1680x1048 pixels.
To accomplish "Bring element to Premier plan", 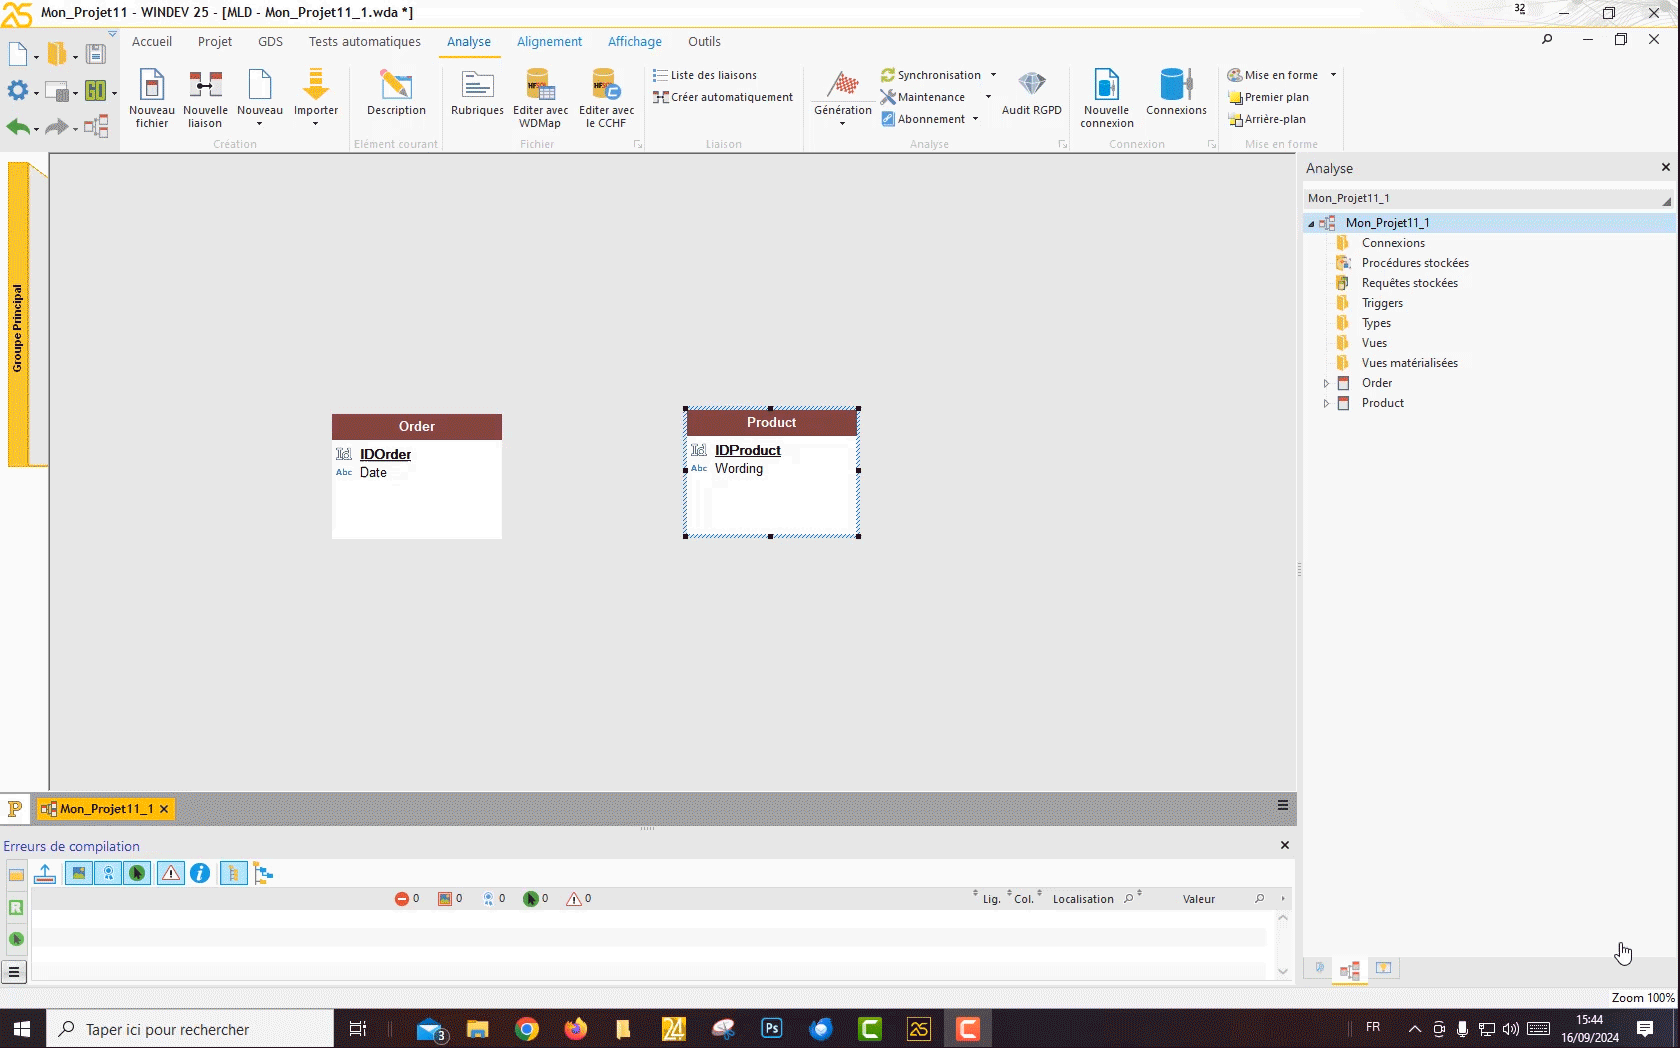I will (1268, 97).
